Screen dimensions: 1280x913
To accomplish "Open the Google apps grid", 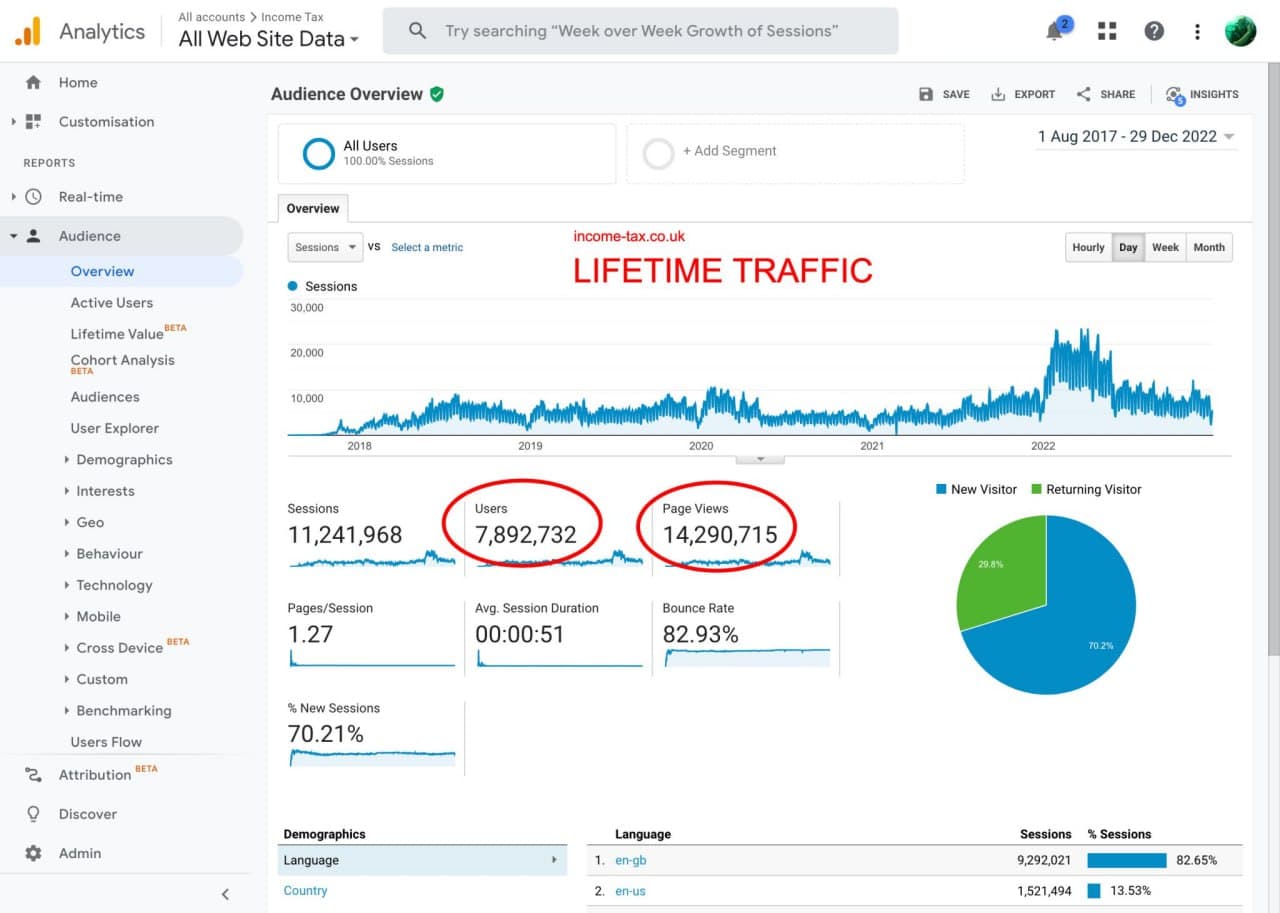I will 1107,31.
